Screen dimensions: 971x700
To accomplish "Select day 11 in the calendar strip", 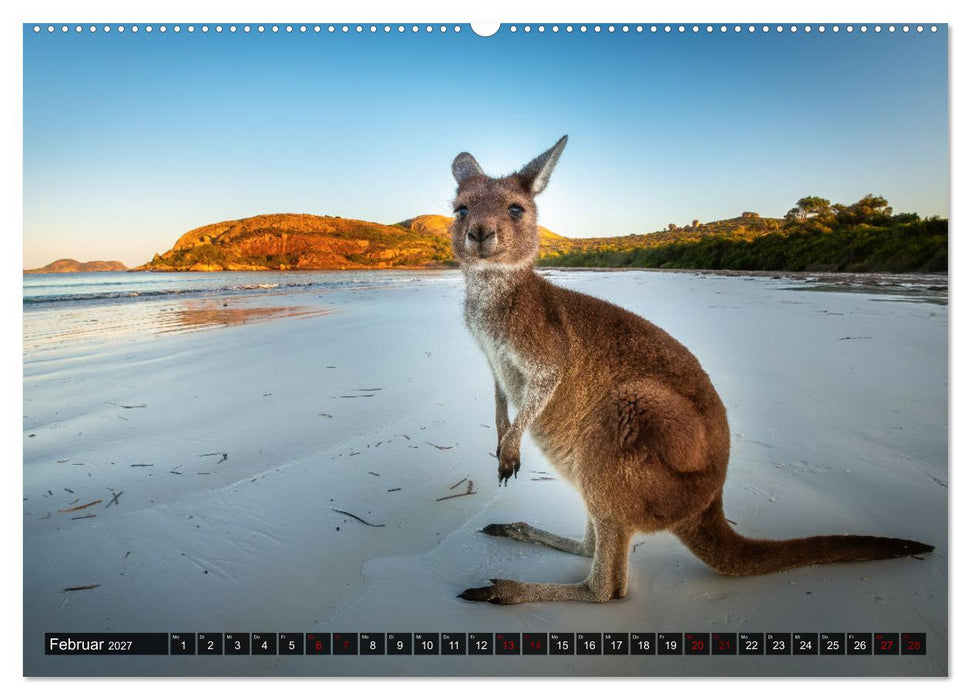I will pos(454,644).
